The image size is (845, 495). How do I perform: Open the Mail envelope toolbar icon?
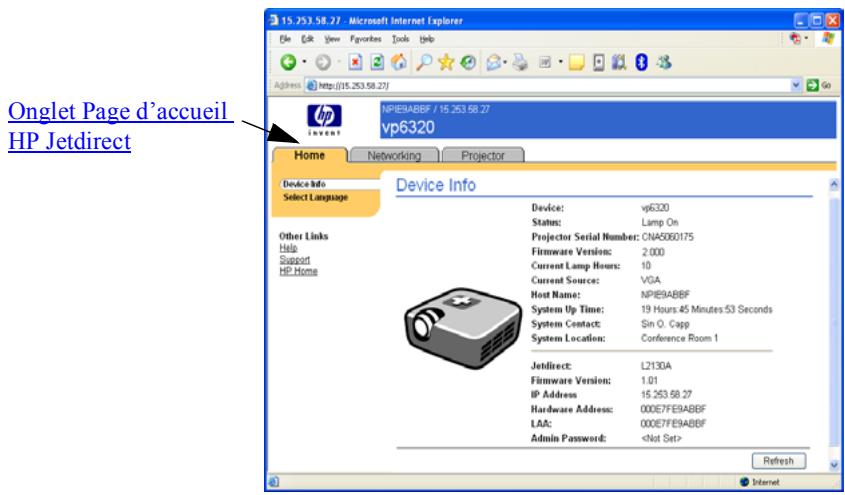[x=493, y=62]
